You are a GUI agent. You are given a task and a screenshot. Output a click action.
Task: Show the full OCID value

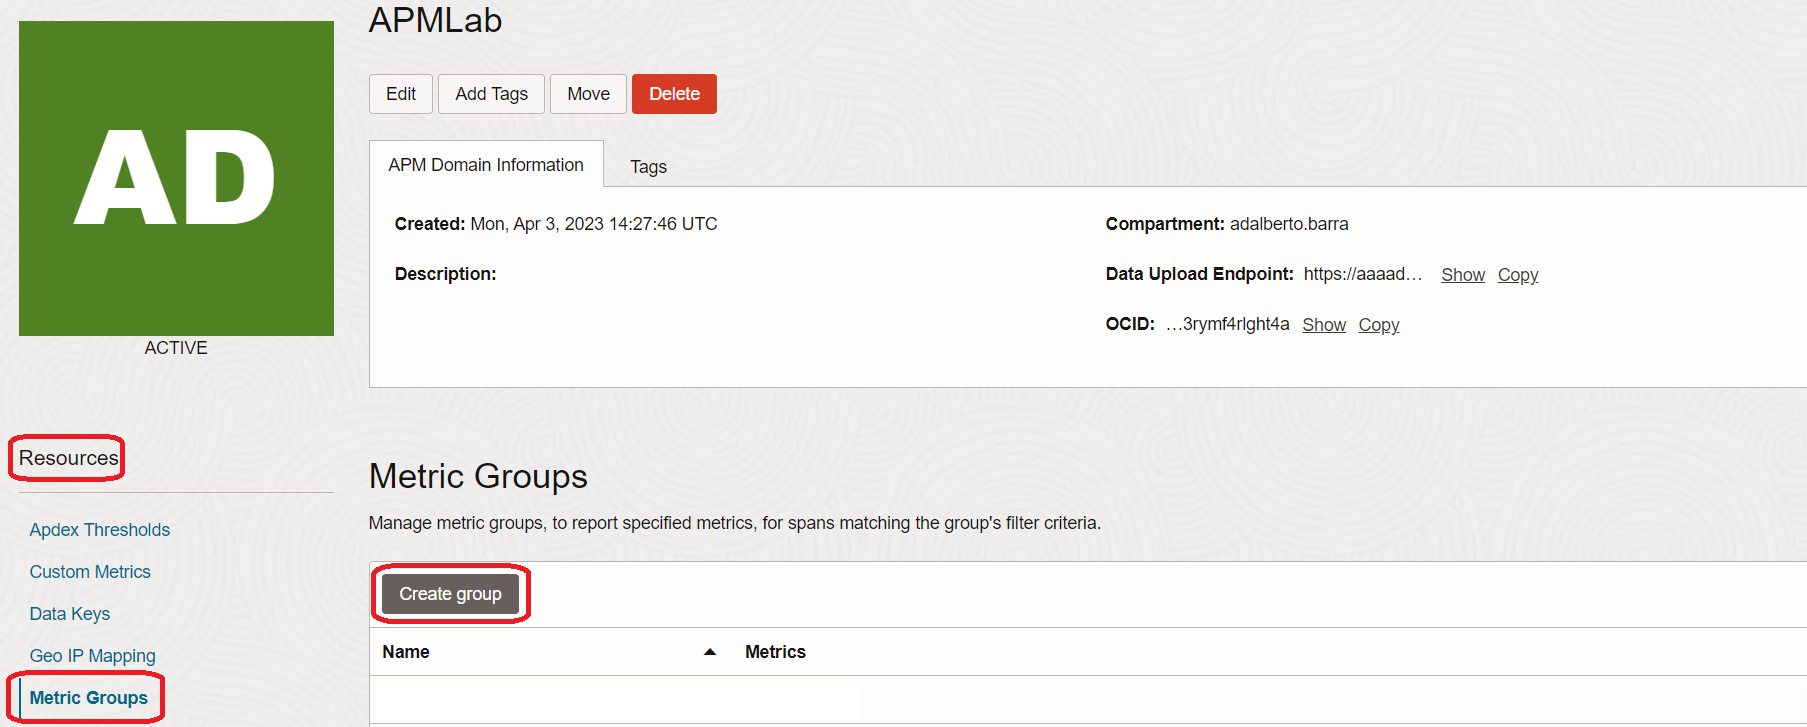point(1323,325)
